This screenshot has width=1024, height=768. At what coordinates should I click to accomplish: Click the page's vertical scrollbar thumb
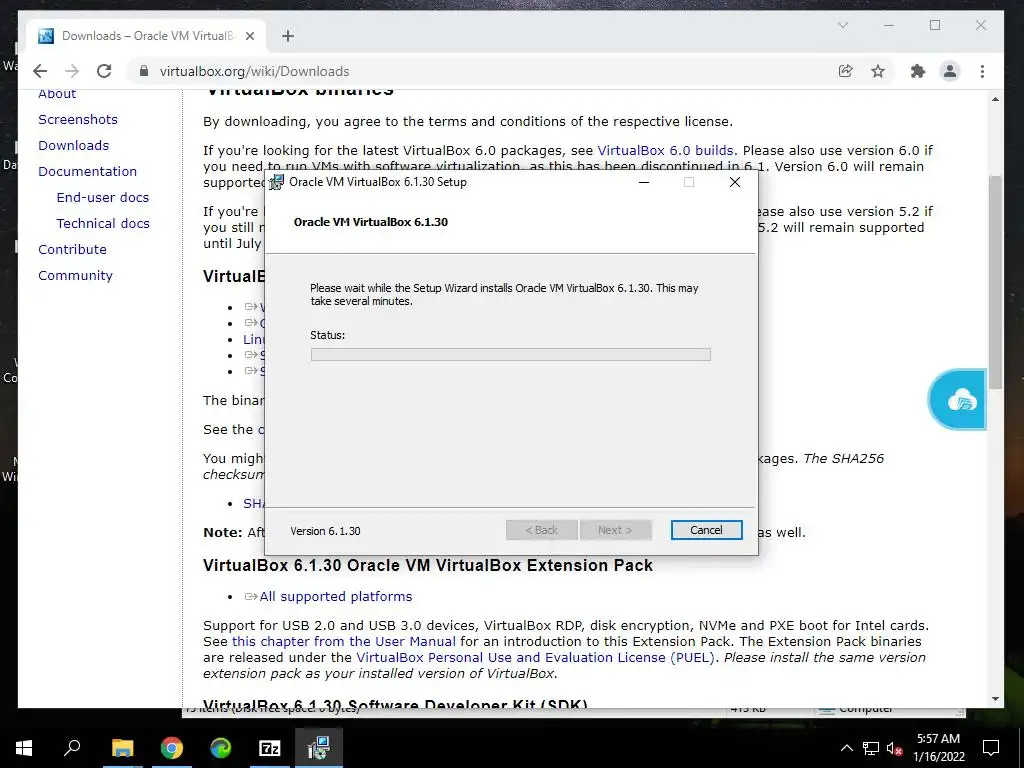click(995, 282)
